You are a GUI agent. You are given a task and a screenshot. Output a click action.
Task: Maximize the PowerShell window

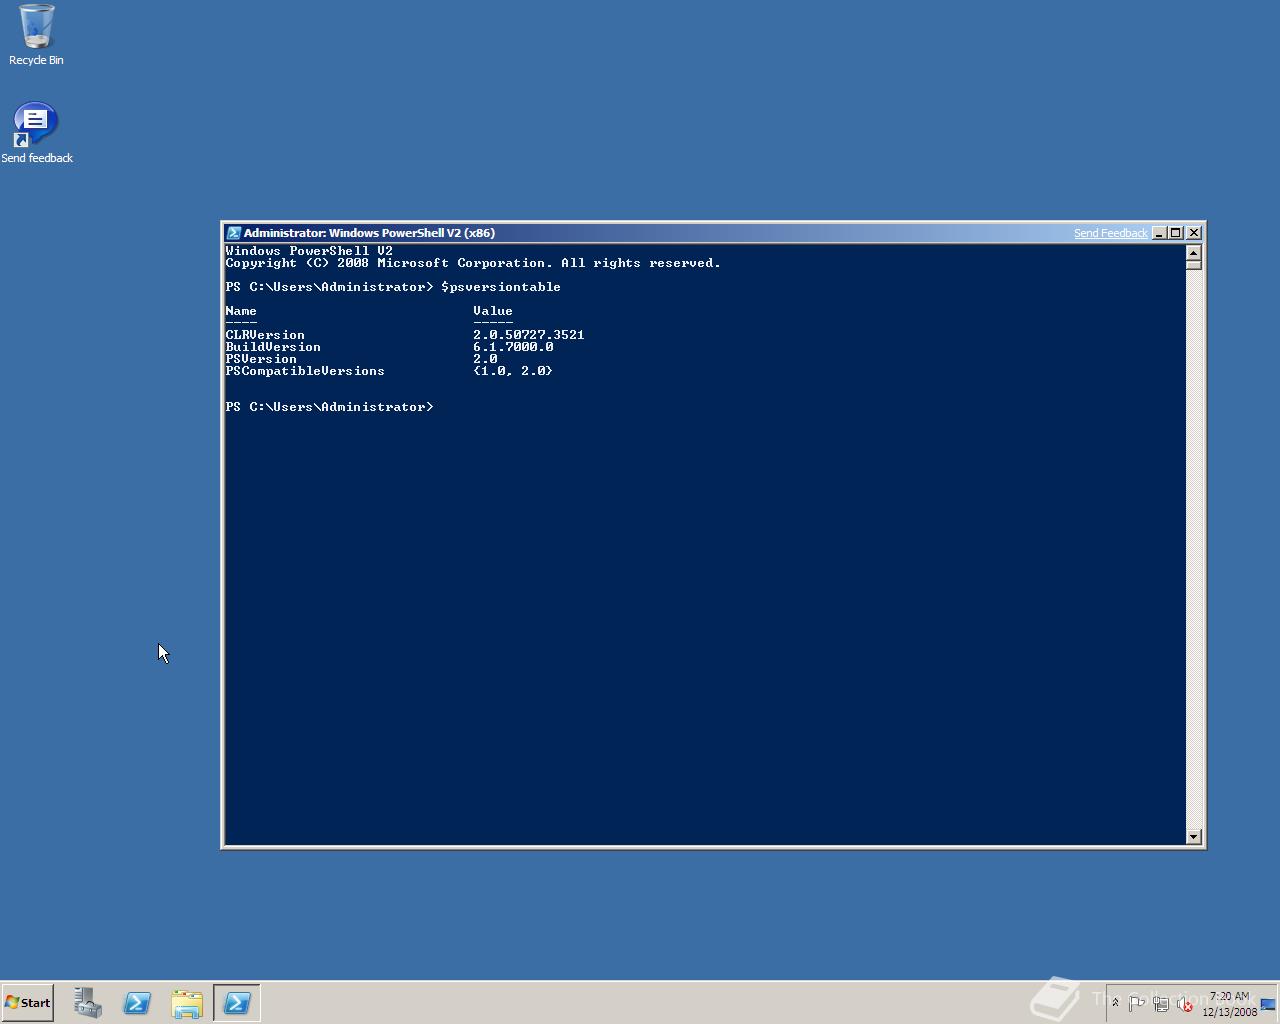1176,233
